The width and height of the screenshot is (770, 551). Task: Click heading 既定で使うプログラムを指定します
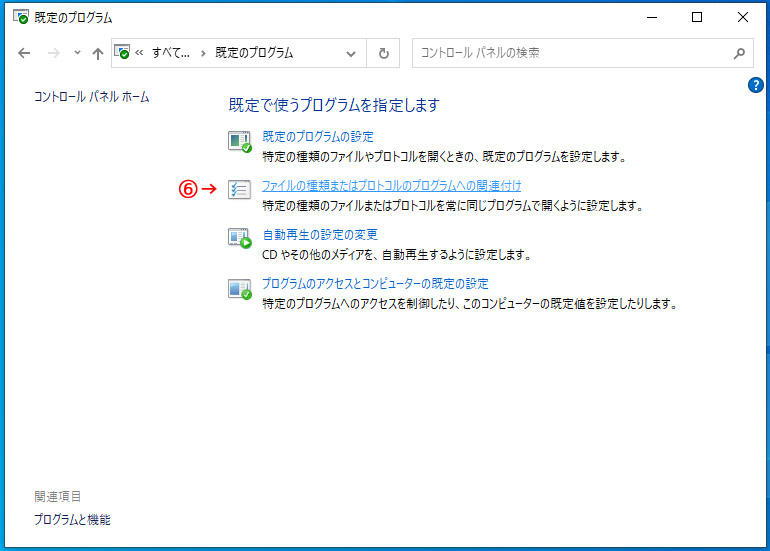334,105
